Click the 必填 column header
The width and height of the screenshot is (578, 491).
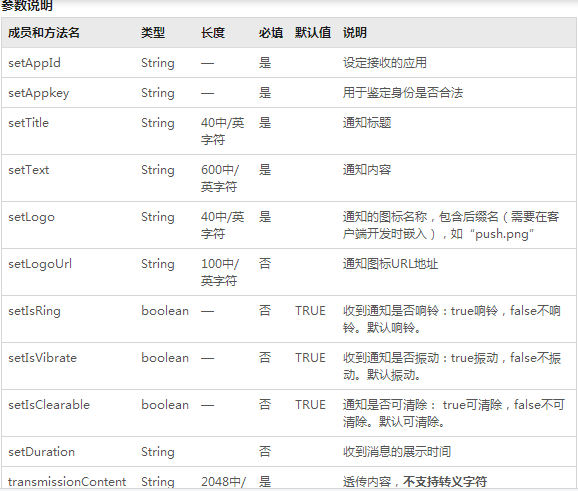click(271, 33)
